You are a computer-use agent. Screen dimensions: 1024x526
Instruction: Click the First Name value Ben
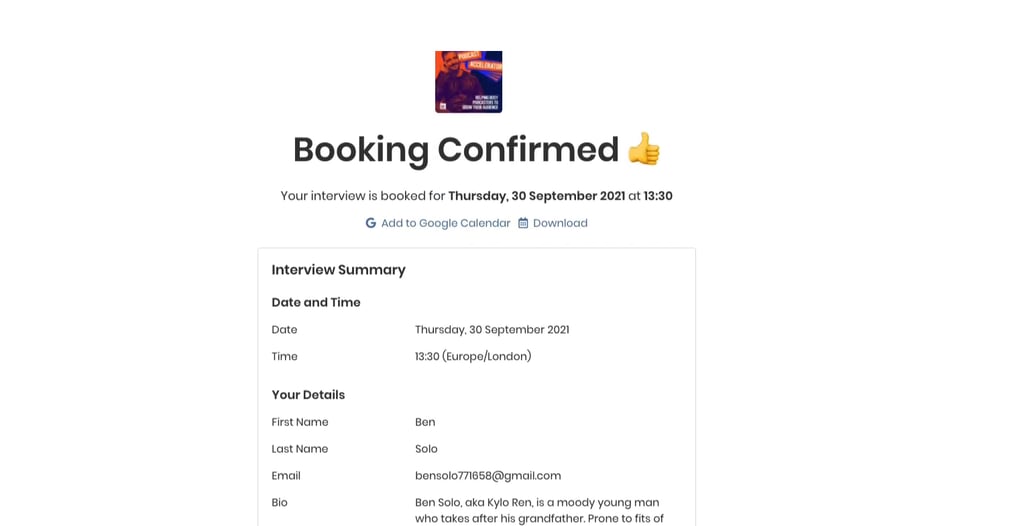(x=425, y=422)
